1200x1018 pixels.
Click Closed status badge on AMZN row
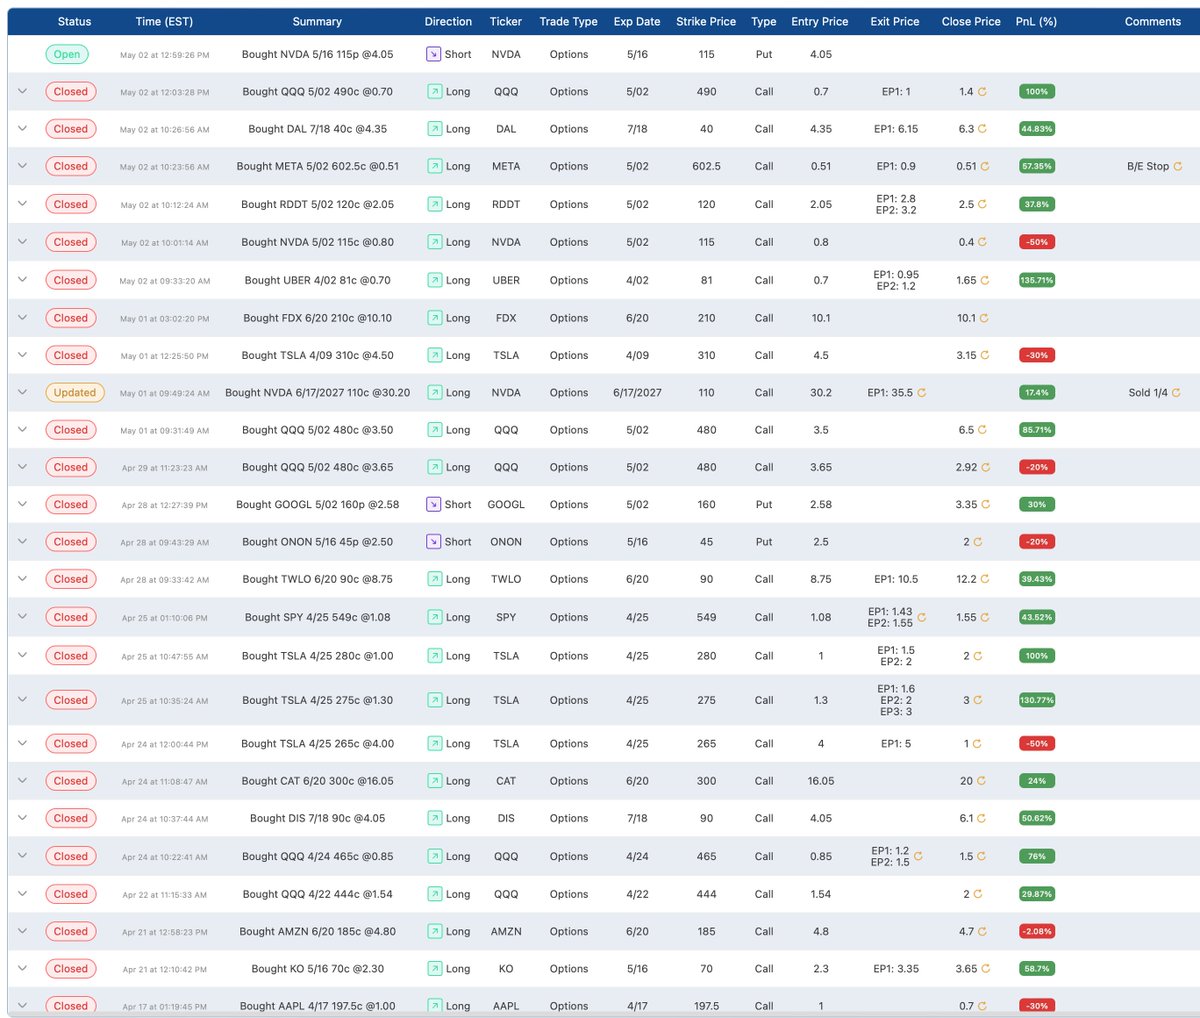click(71, 931)
